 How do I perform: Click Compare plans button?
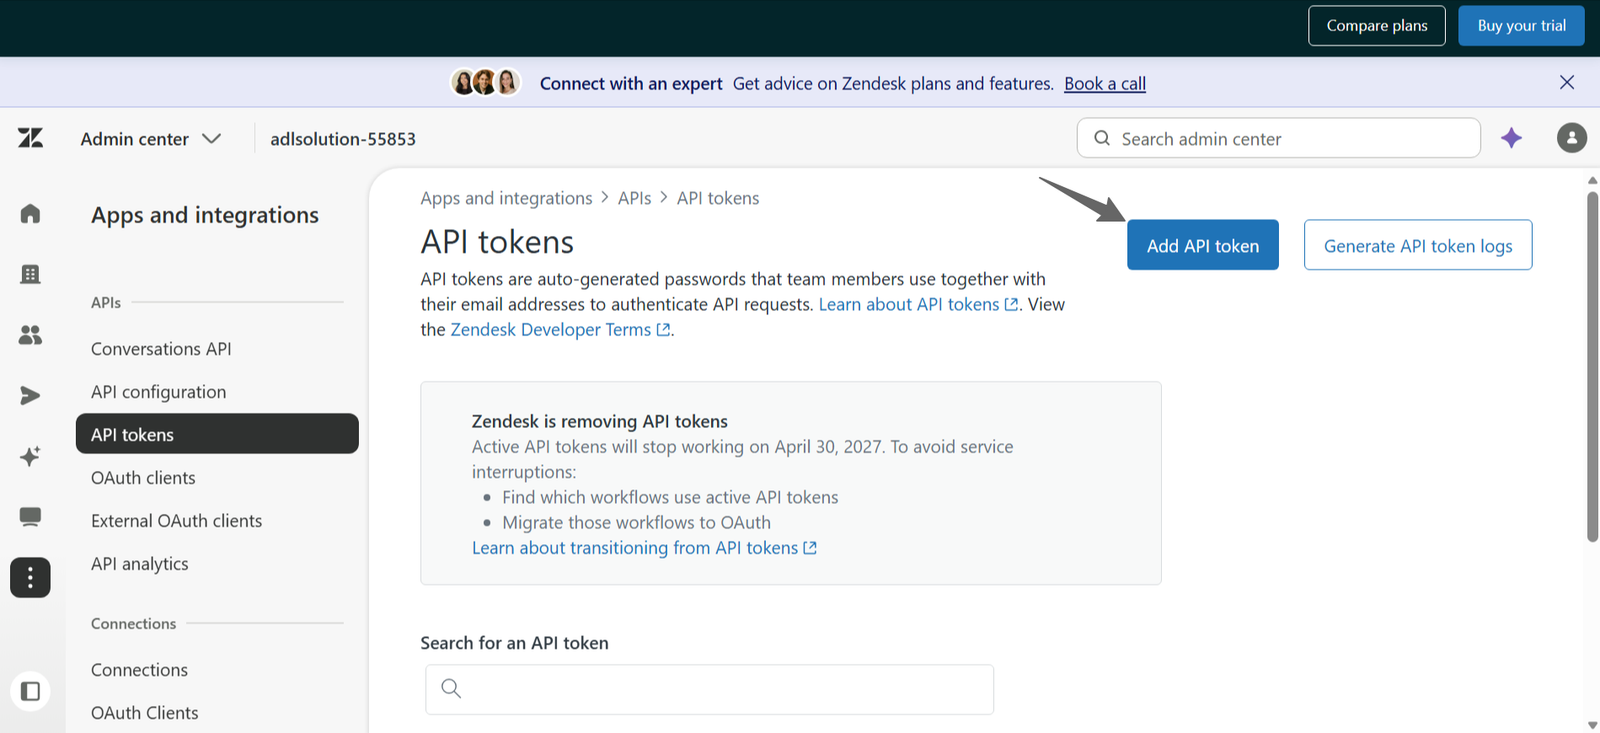click(x=1377, y=26)
